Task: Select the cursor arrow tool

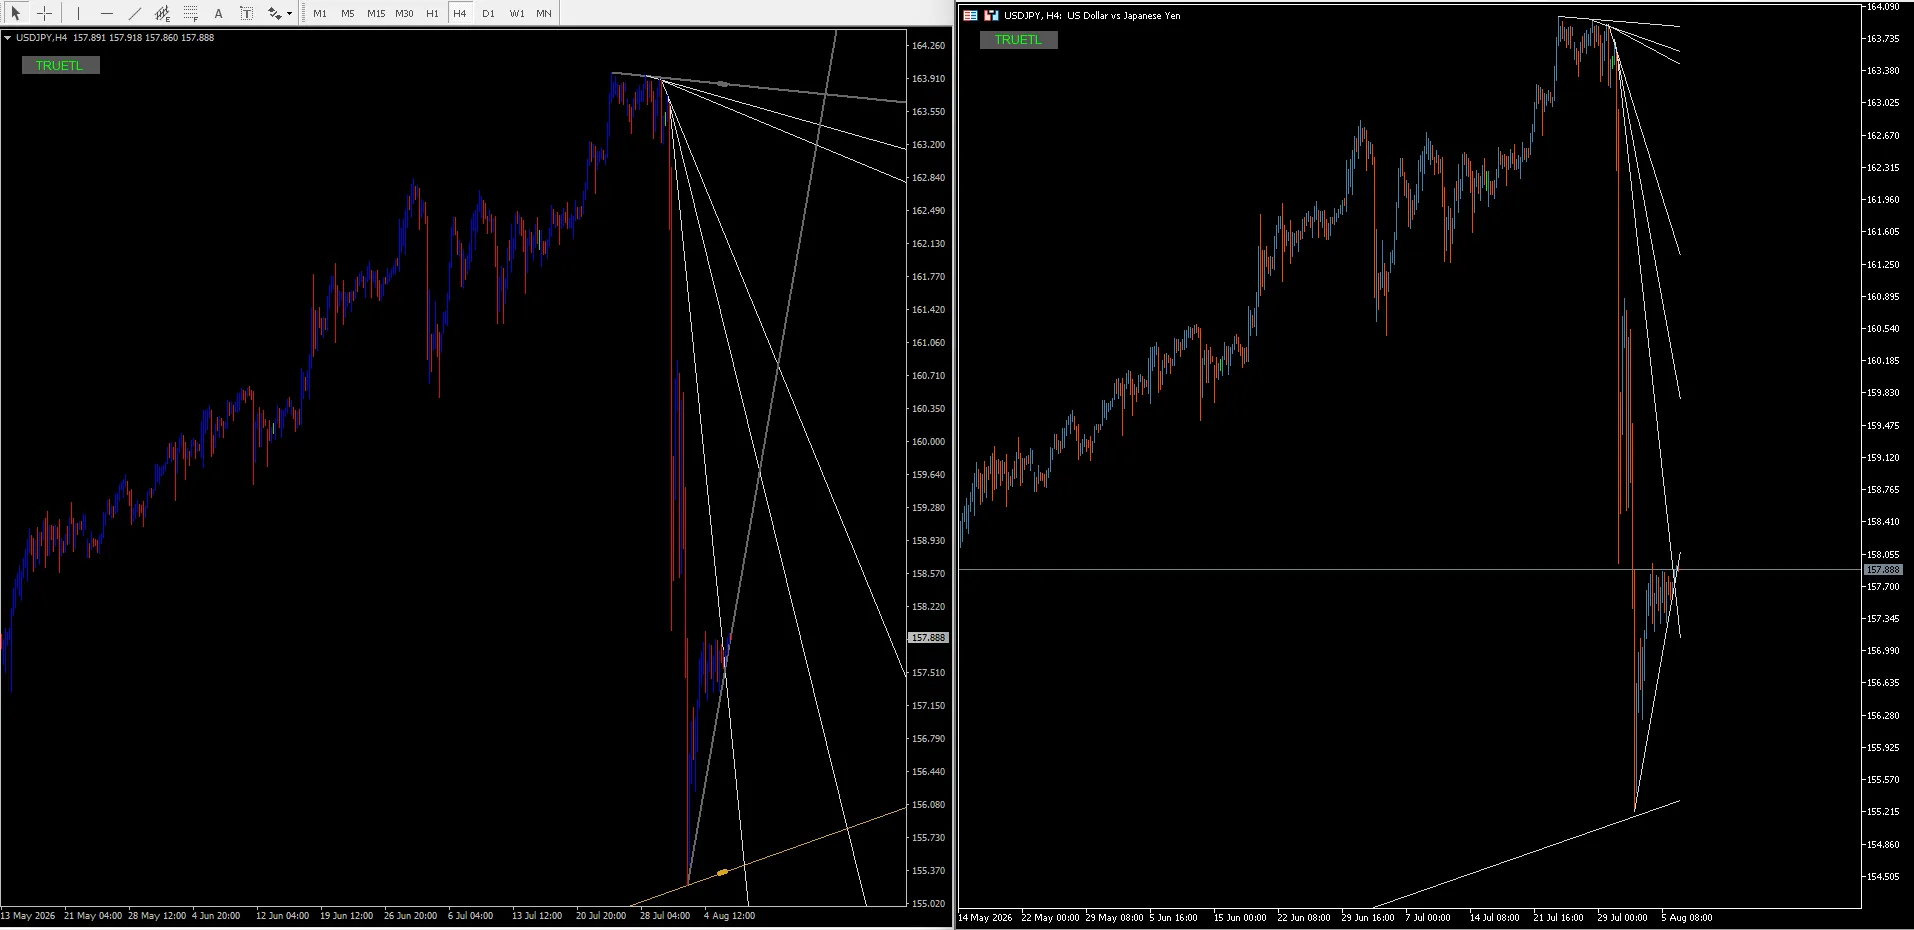Action: 16,14
